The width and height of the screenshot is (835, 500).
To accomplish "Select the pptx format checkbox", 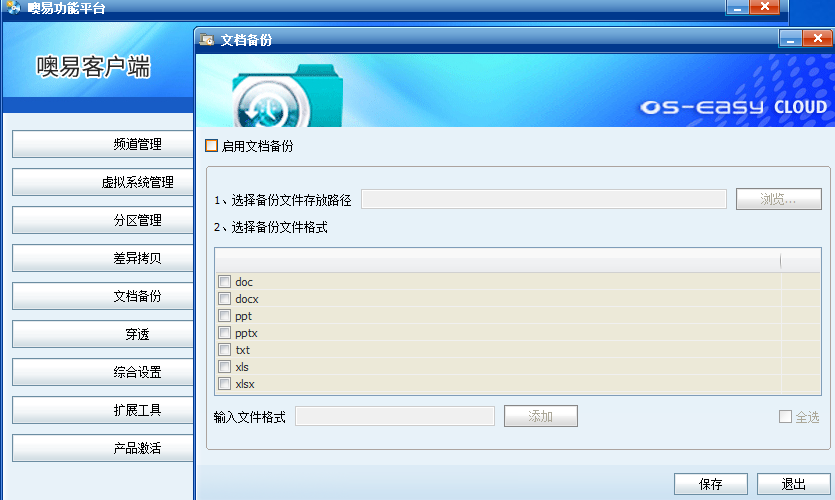I will 225,333.
